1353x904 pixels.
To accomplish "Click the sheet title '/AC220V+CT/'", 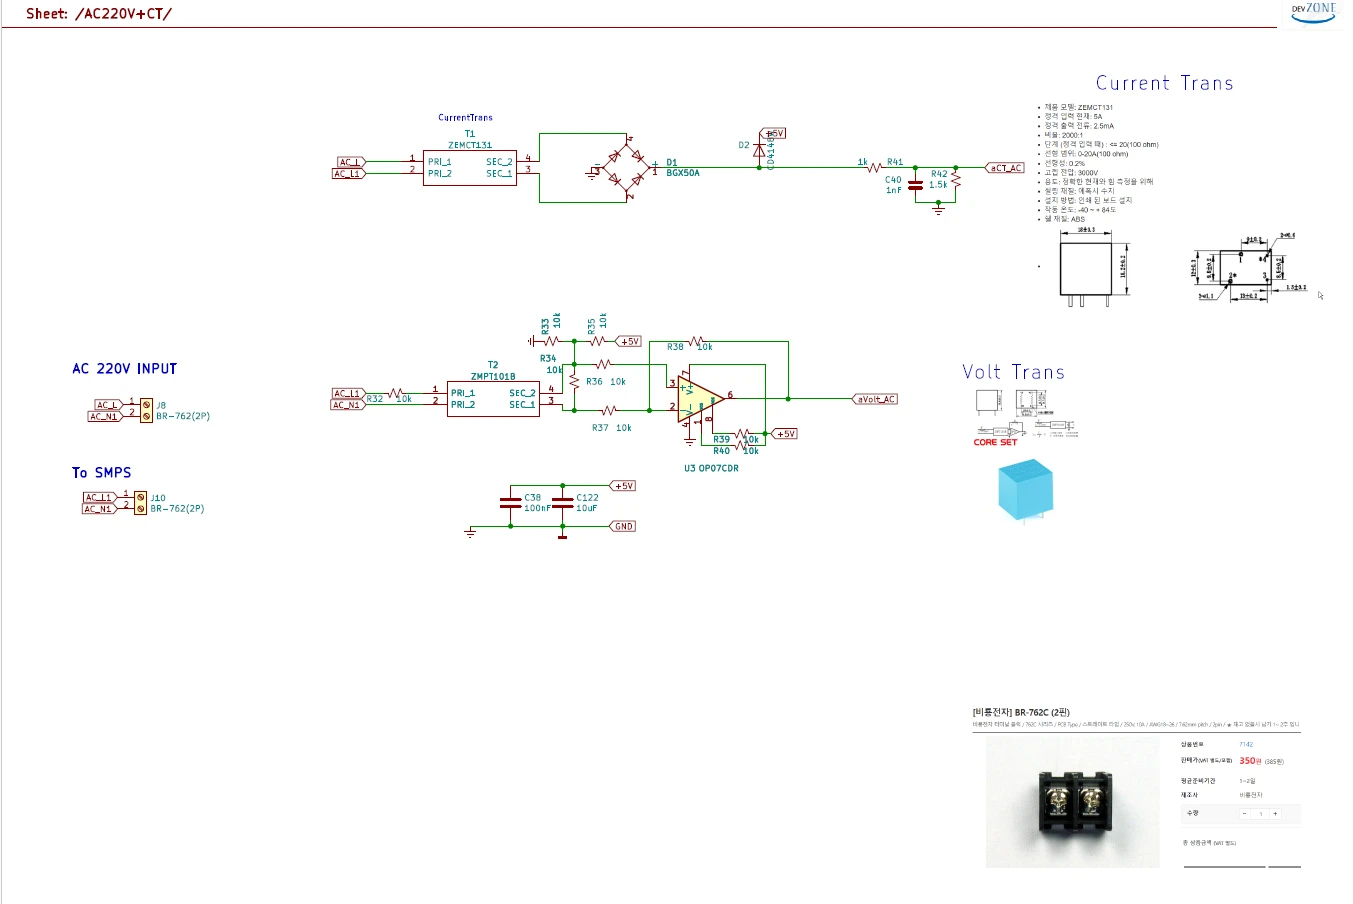I will click(x=123, y=14).
